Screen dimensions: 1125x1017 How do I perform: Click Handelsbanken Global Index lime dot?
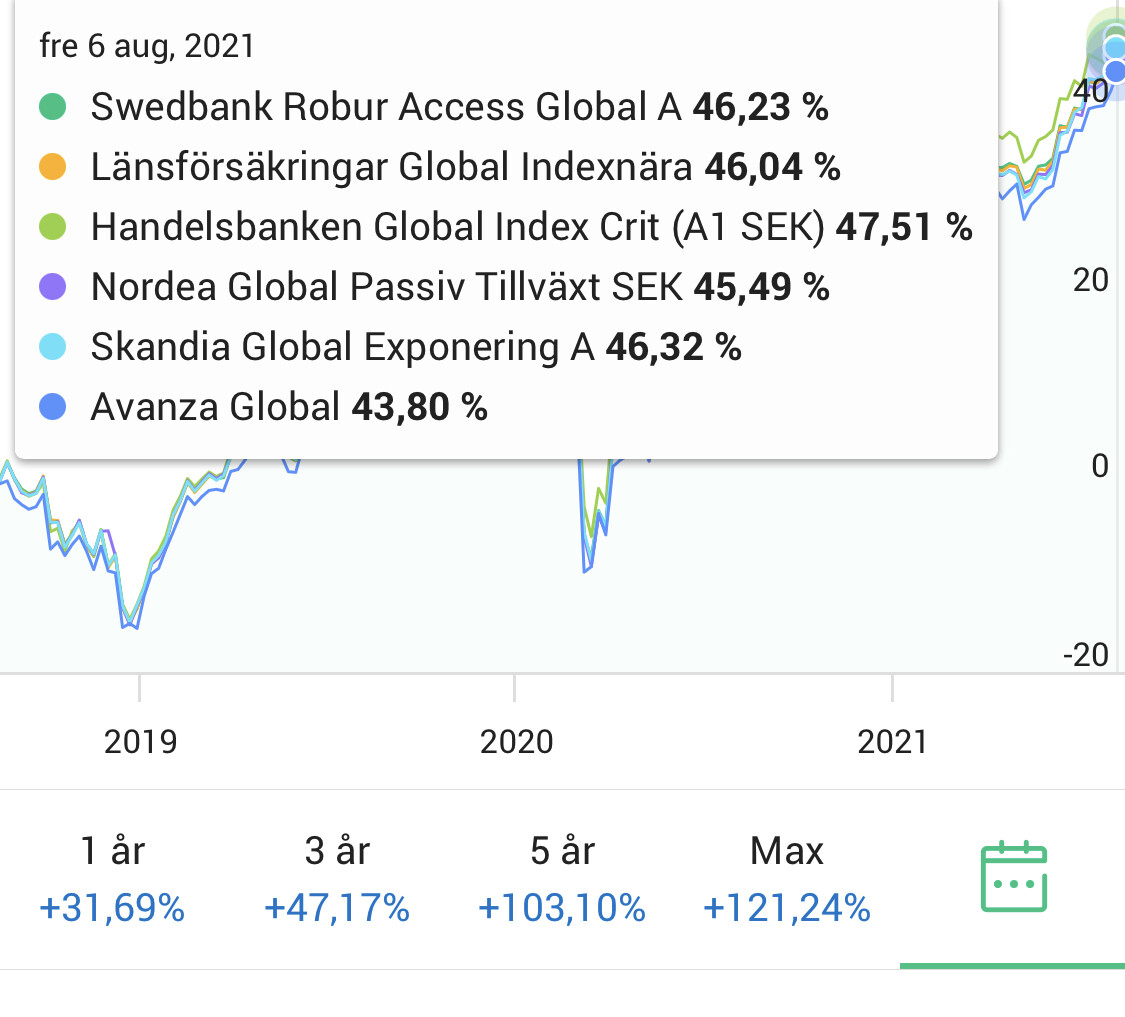[53, 227]
